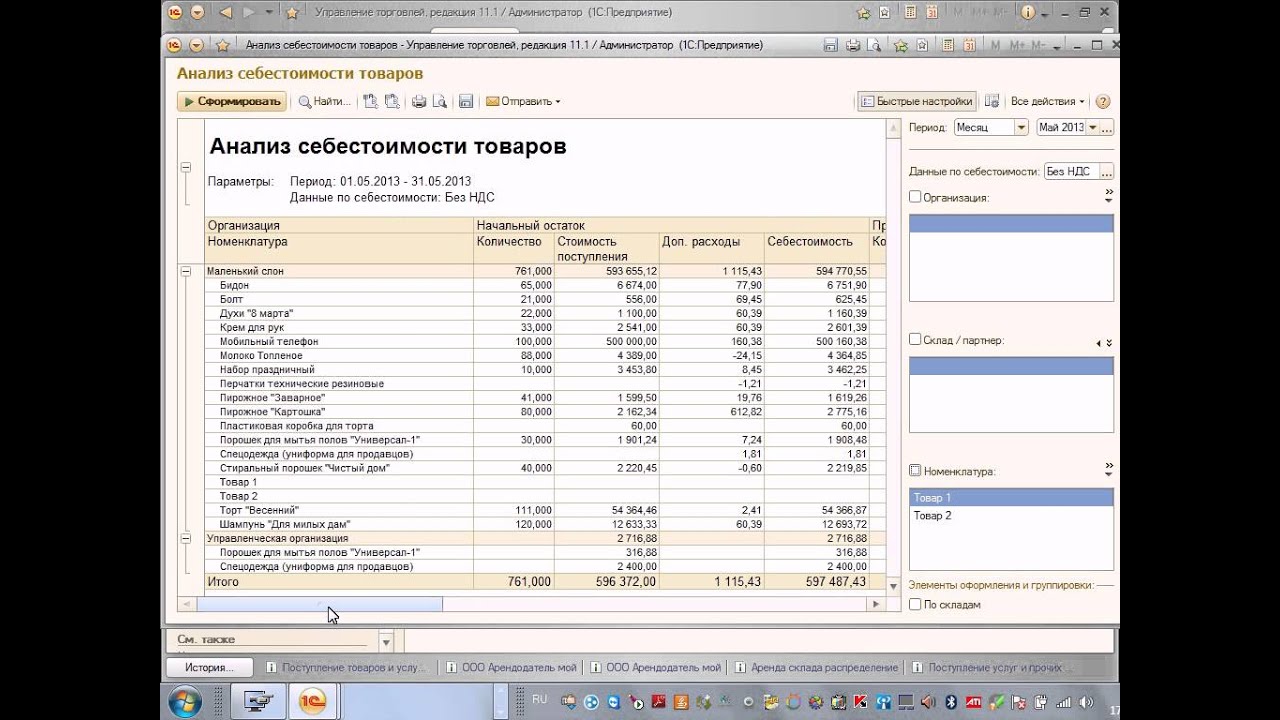Click the help question mark icon

[x=1103, y=101]
